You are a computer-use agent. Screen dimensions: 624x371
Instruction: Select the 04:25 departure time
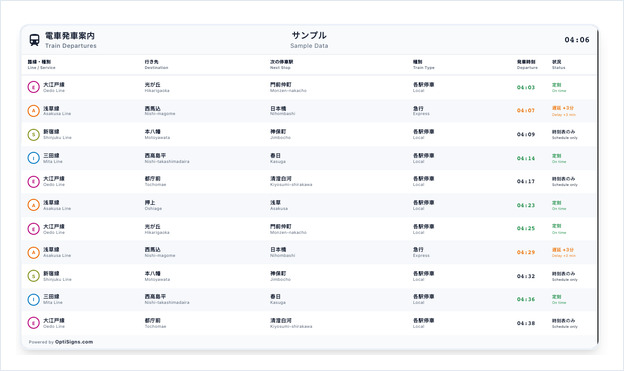click(526, 228)
